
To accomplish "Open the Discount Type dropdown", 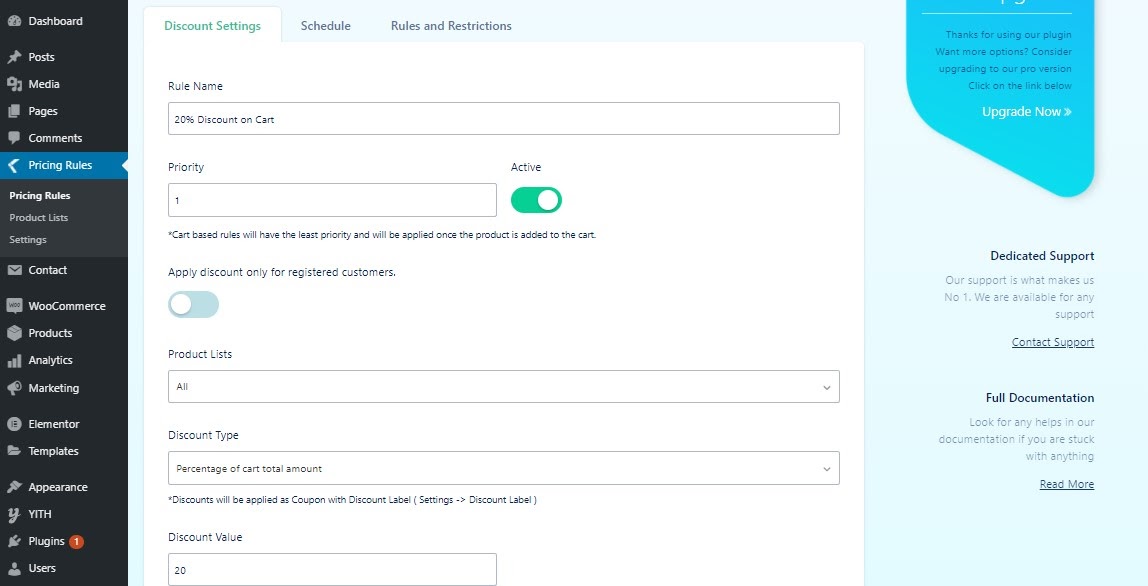I will point(504,468).
